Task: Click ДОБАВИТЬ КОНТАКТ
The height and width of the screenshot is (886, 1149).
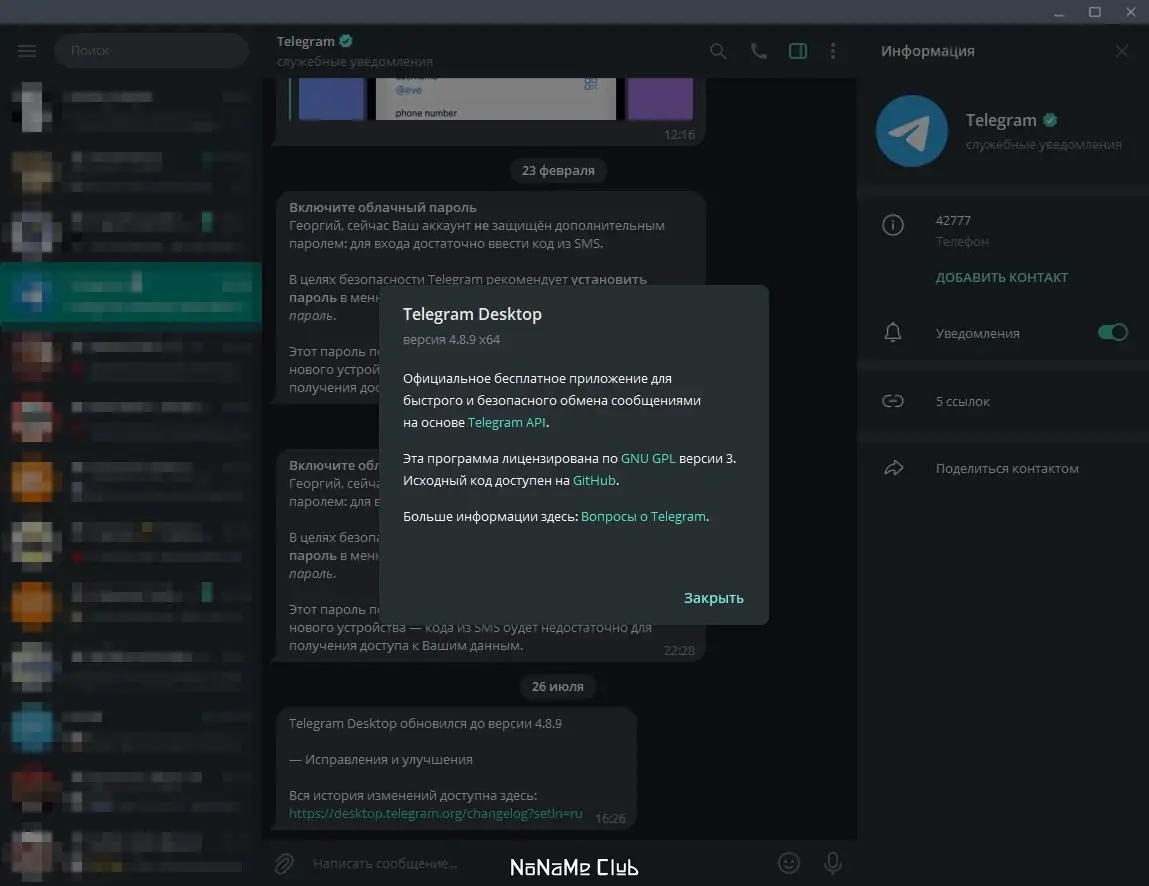Action: tap(1001, 278)
